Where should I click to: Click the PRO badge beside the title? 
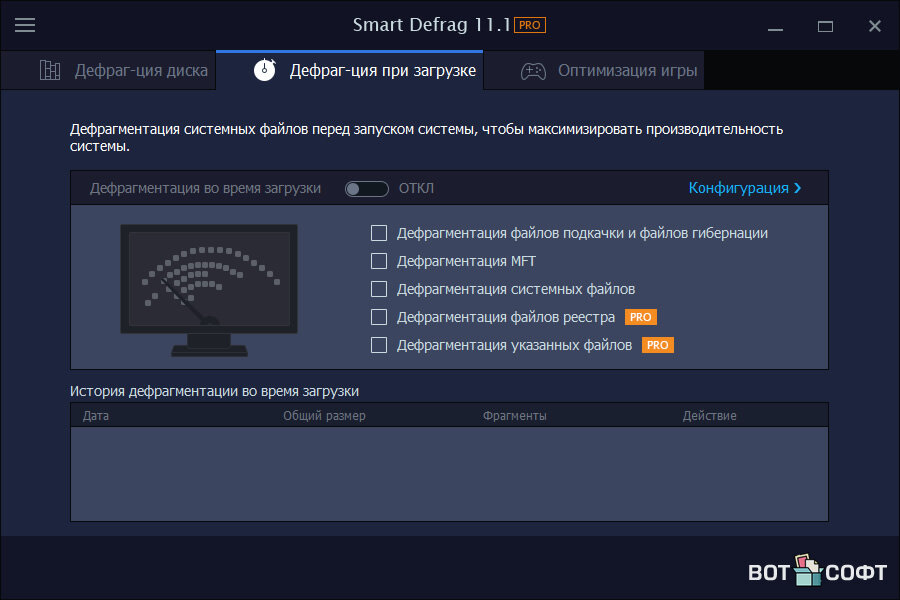click(530, 25)
